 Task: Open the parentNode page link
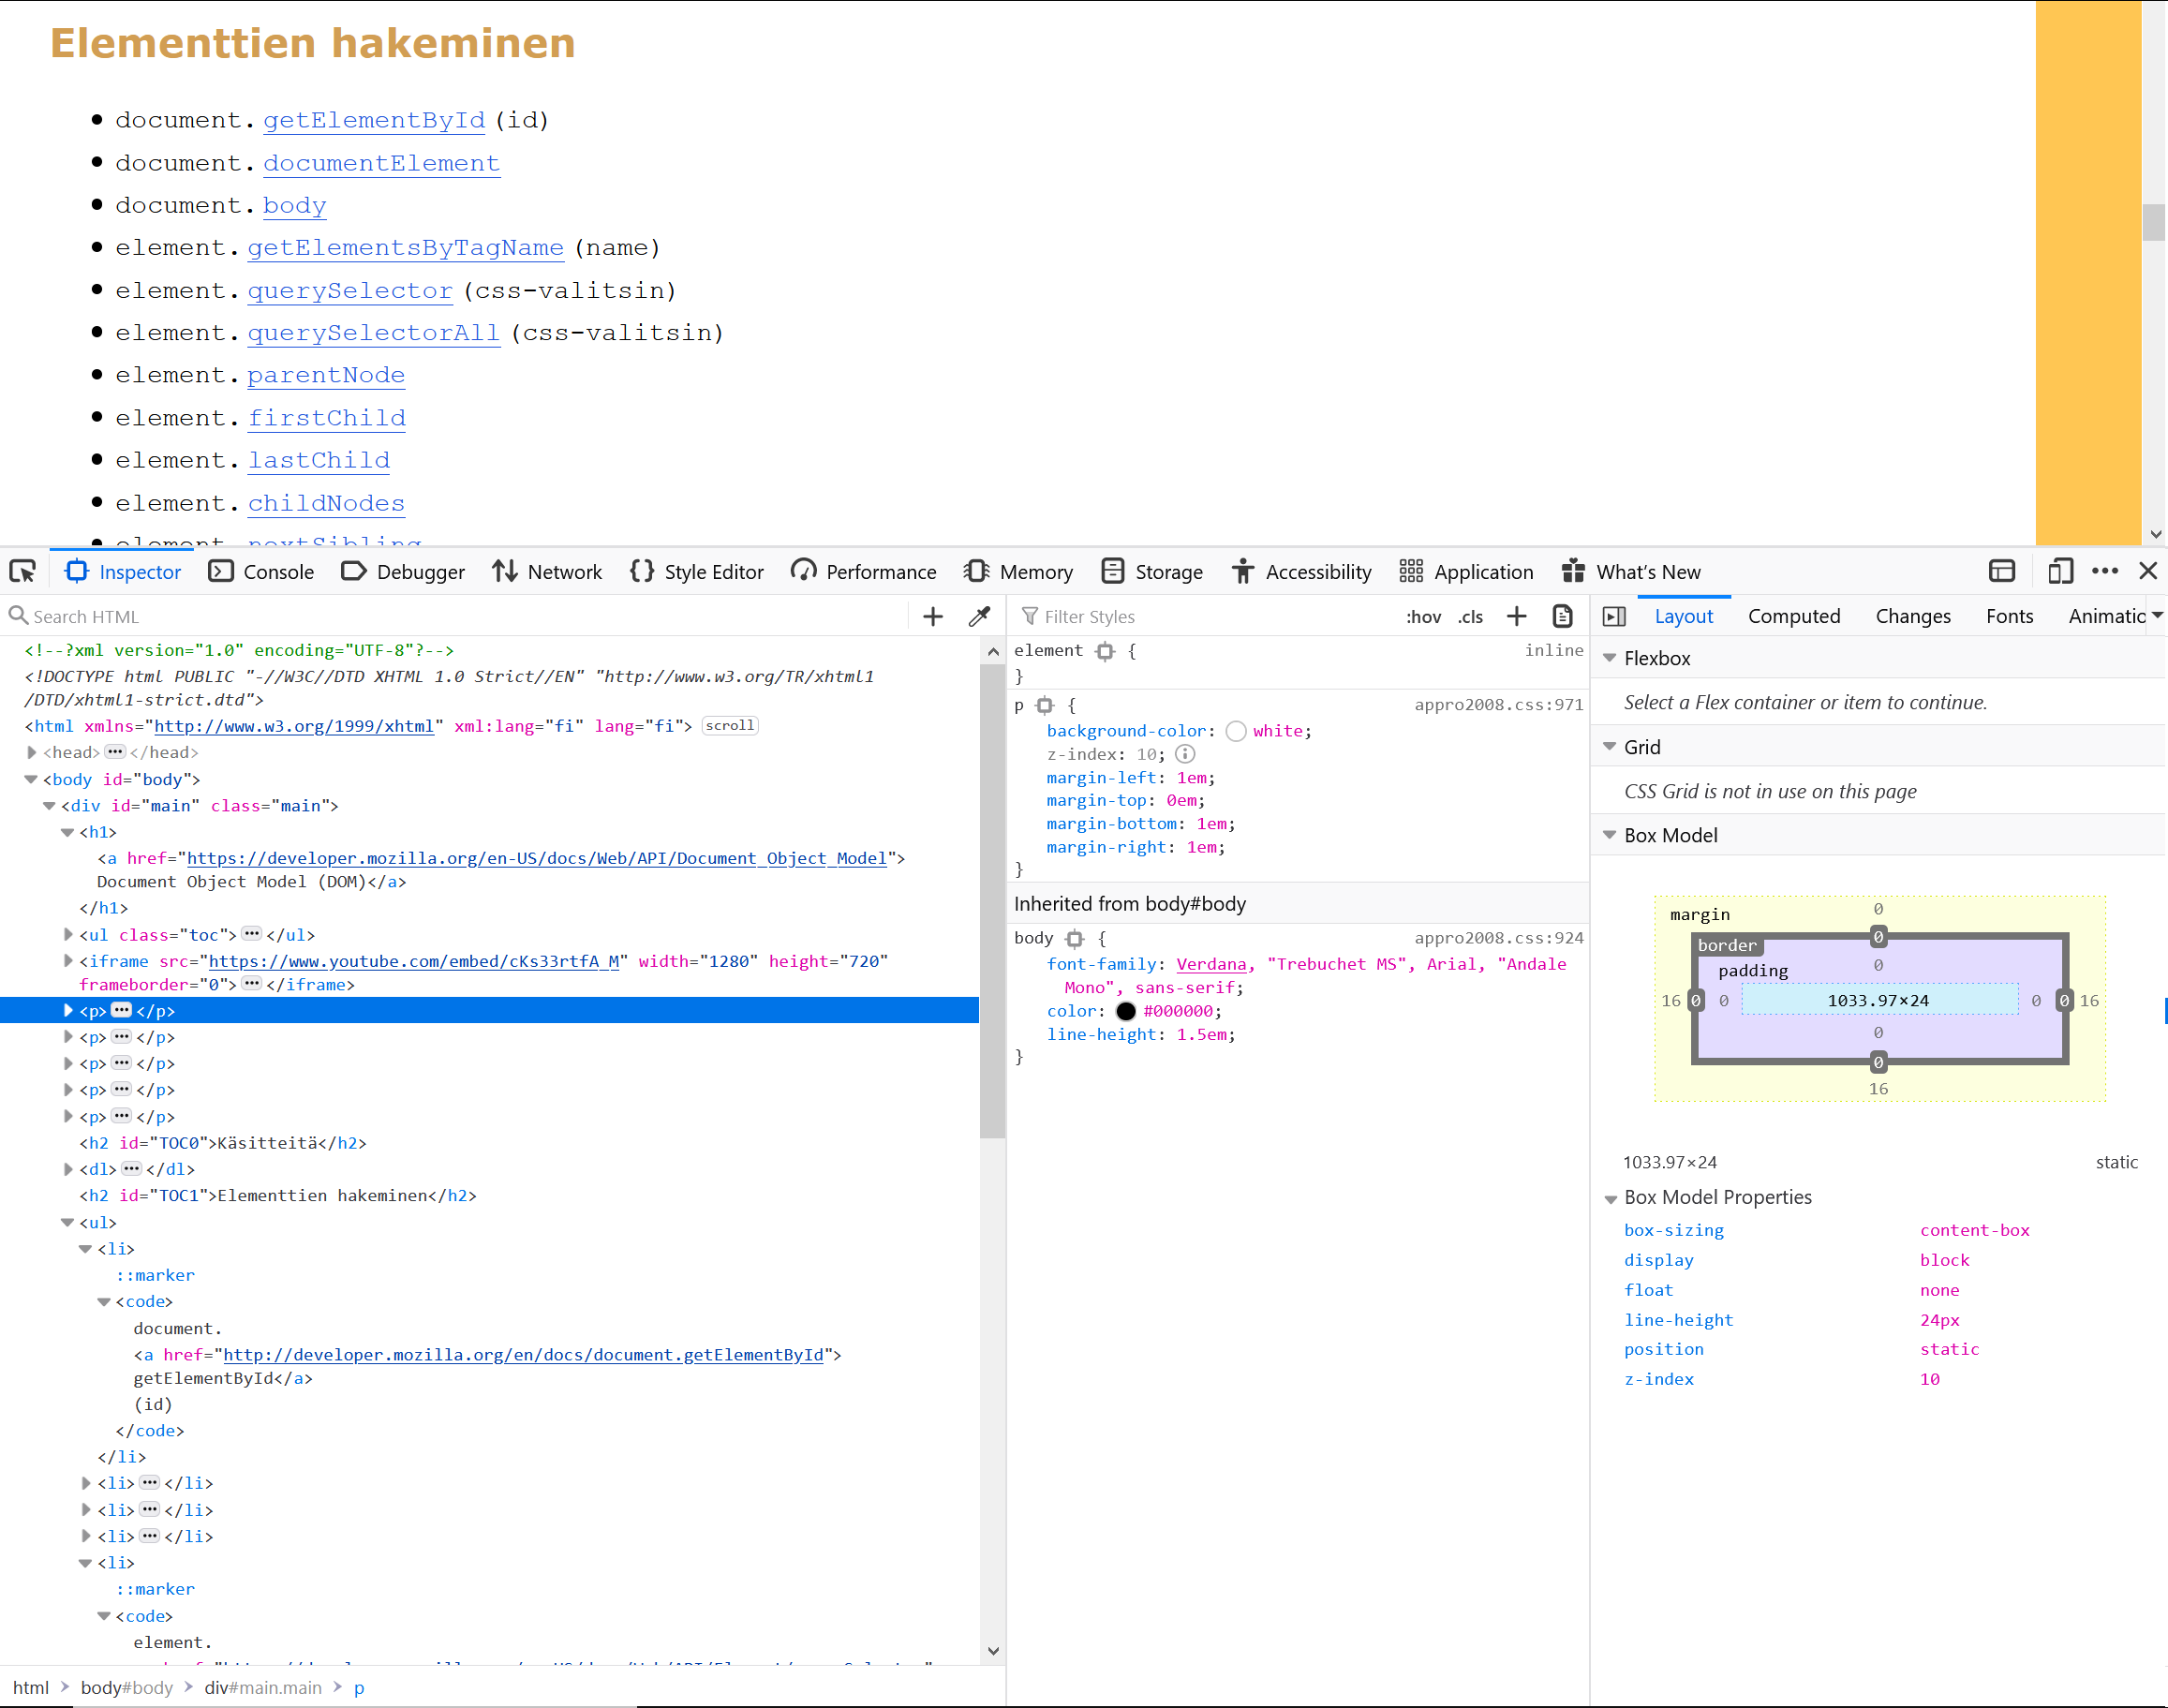point(326,375)
